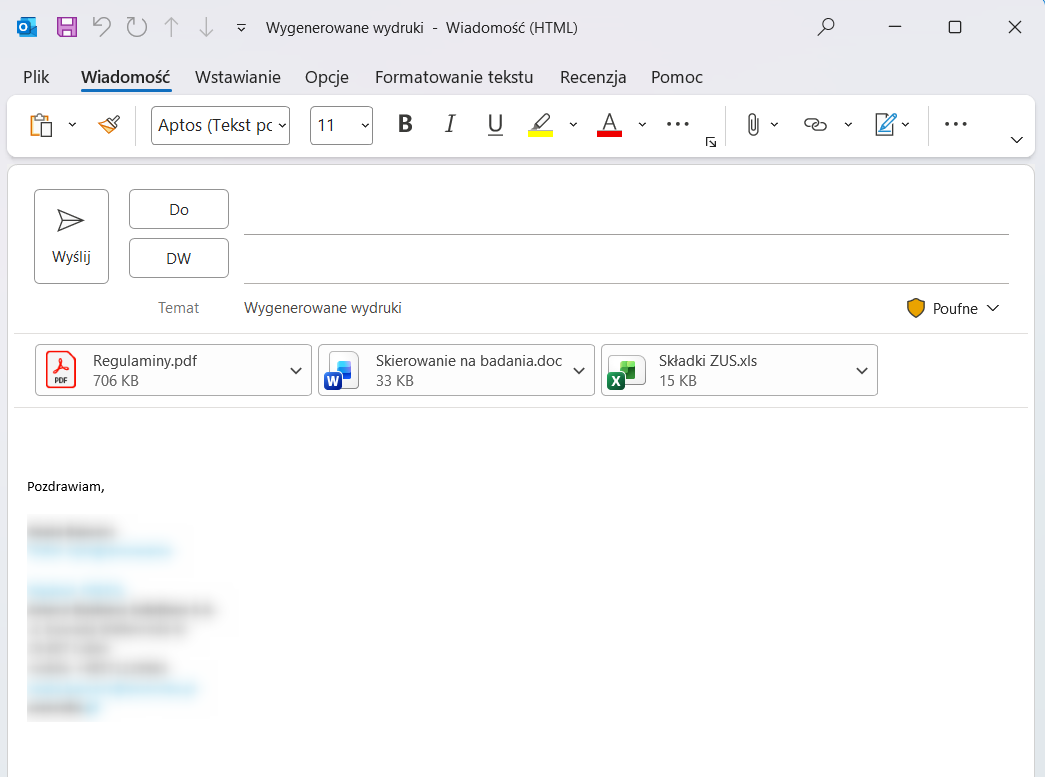Open the Recenzja tab
Viewport: 1045px width, 777px height.
click(x=593, y=77)
